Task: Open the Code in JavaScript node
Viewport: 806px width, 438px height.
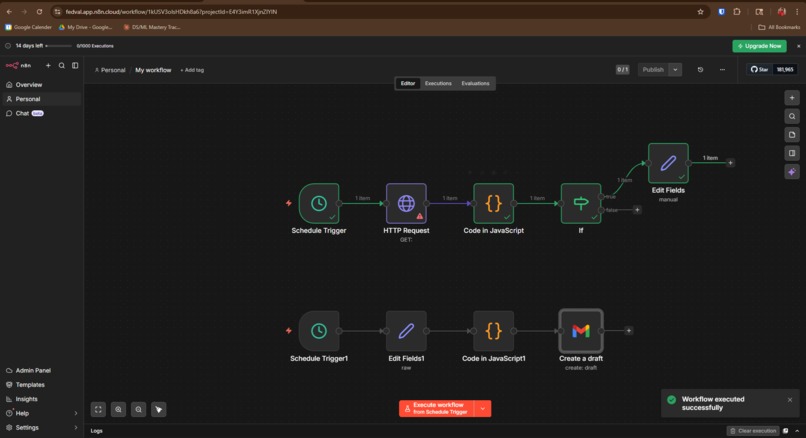Action: click(493, 204)
